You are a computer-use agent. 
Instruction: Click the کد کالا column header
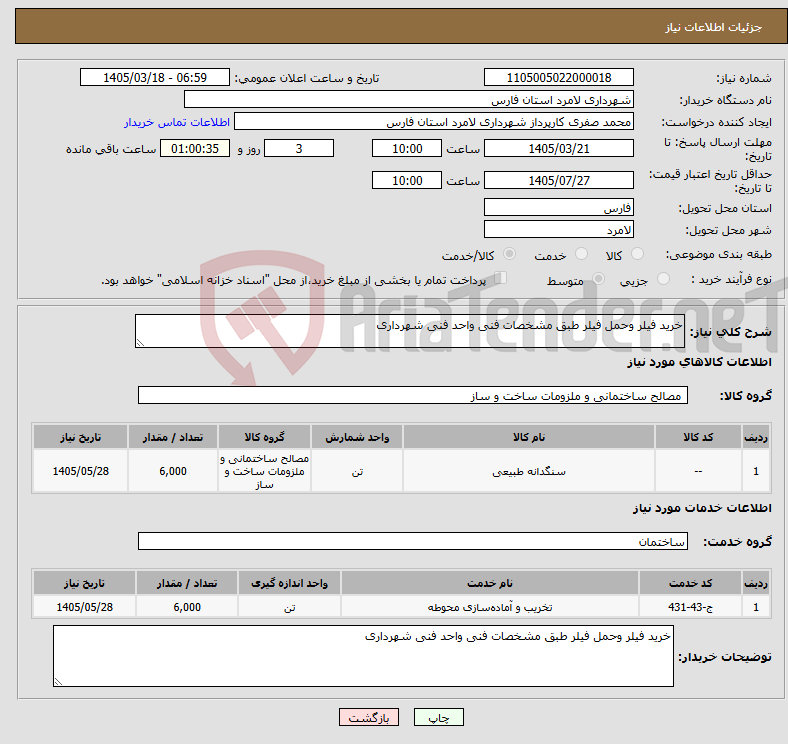coord(698,437)
